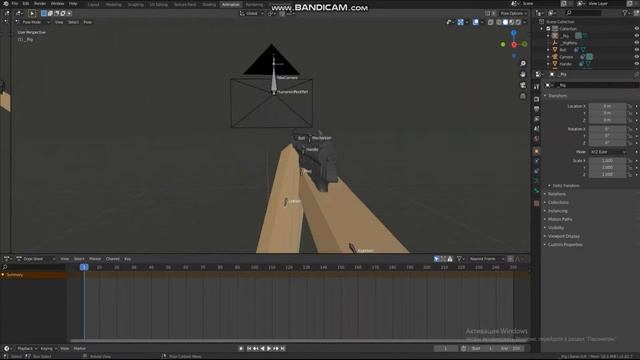The height and width of the screenshot is (360, 640).
Task: Open the Pose Options dropdown
Action: [513, 13]
